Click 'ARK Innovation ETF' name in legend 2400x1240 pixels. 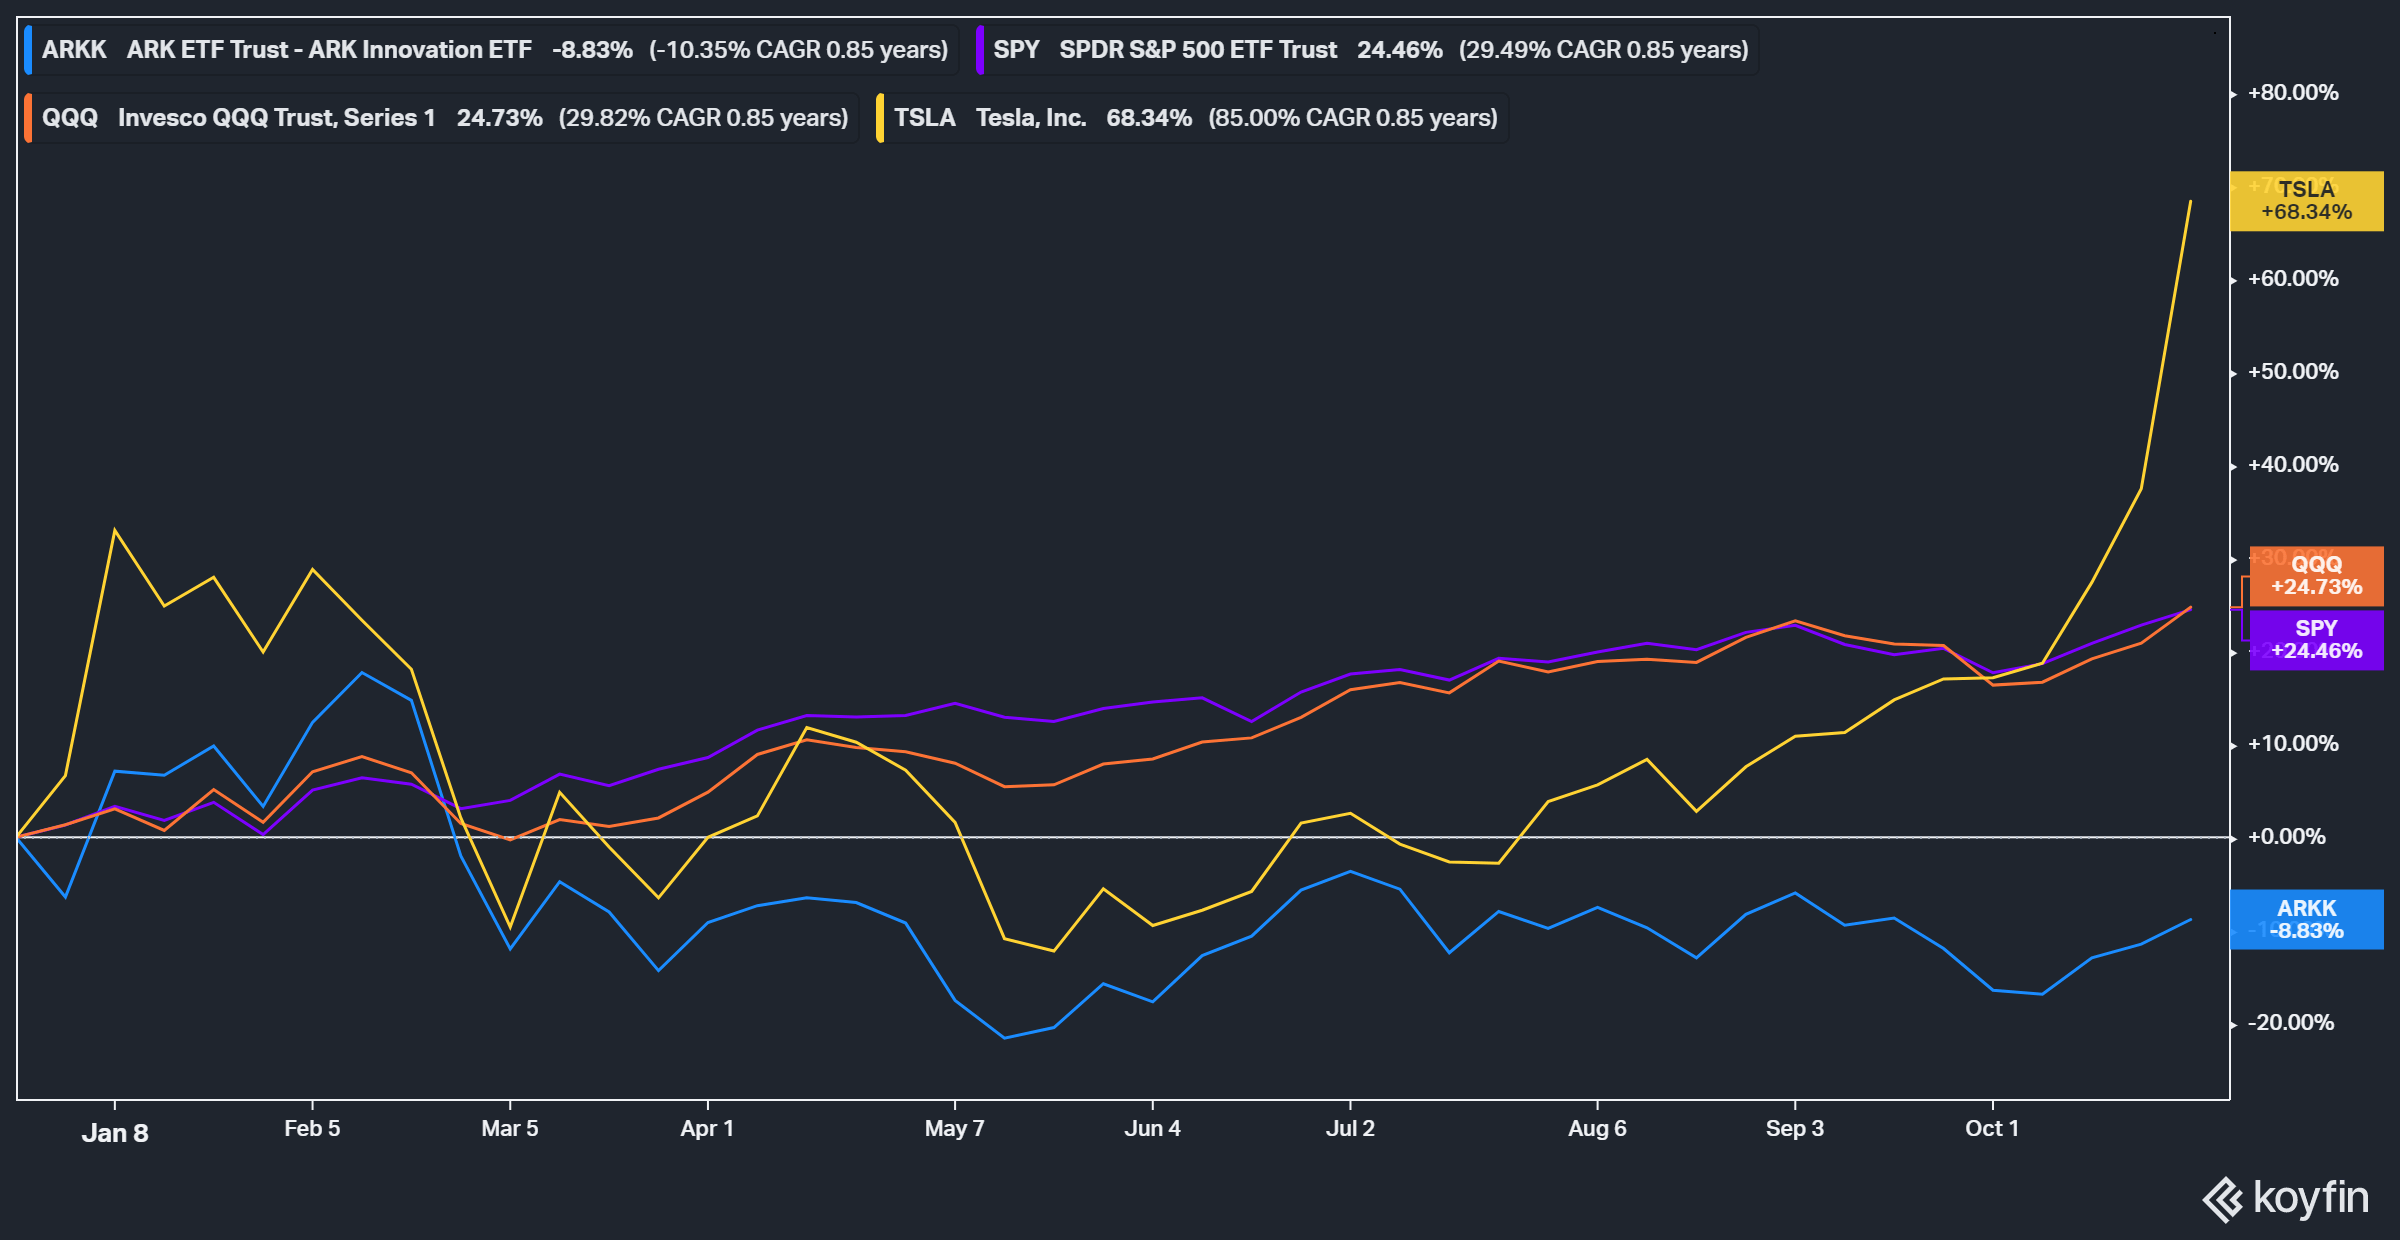coord(420,50)
